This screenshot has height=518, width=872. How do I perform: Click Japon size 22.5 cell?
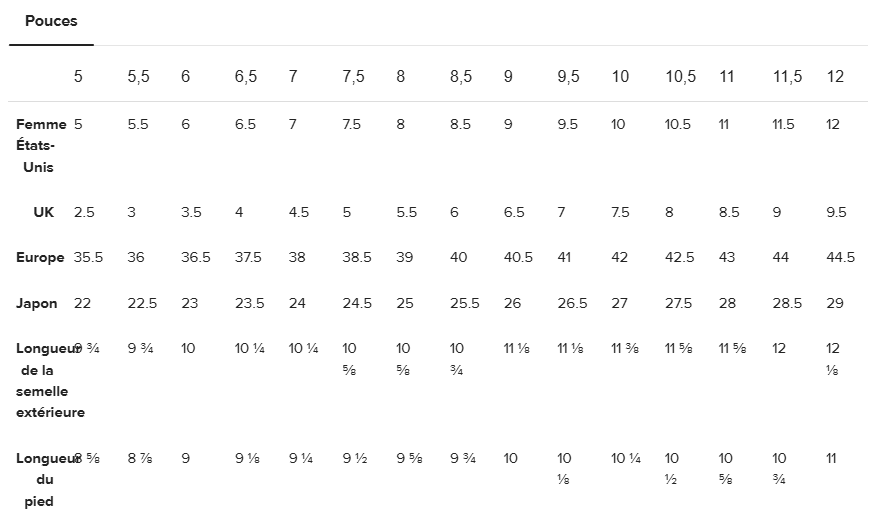click(142, 303)
